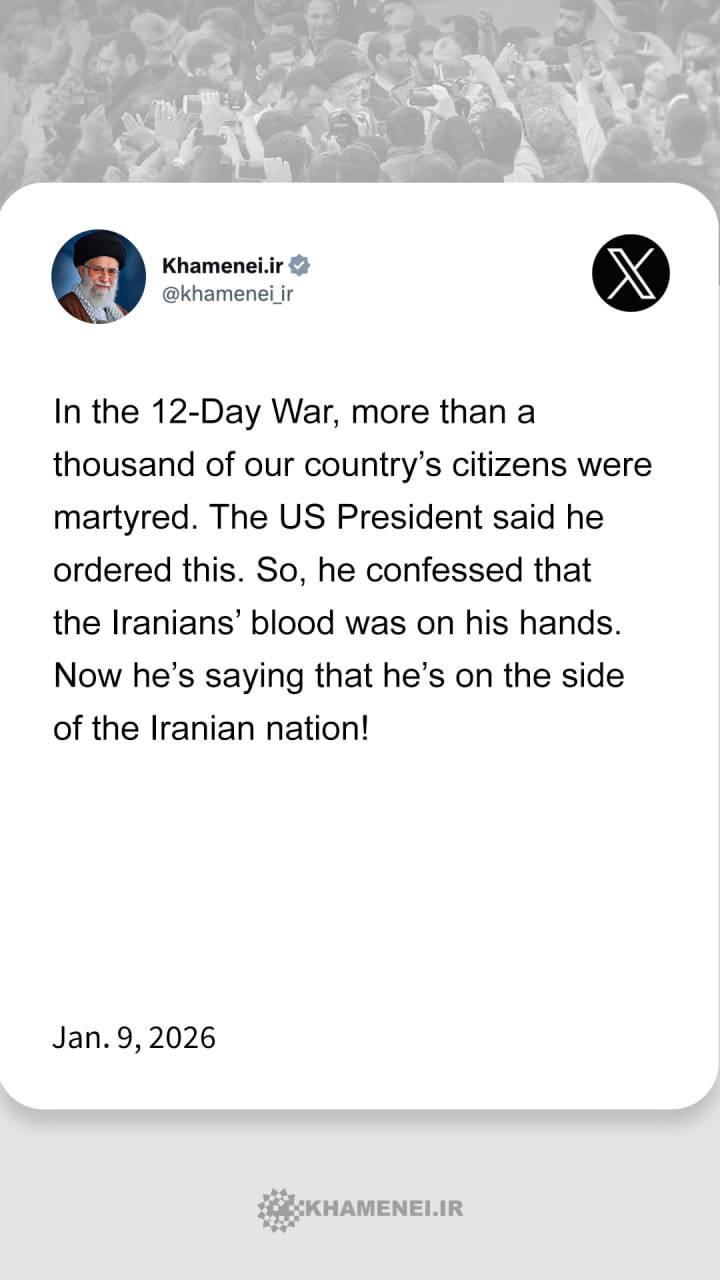720x1280 pixels.
Task: Open the @khamenei_ir handle link
Action: pos(227,293)
